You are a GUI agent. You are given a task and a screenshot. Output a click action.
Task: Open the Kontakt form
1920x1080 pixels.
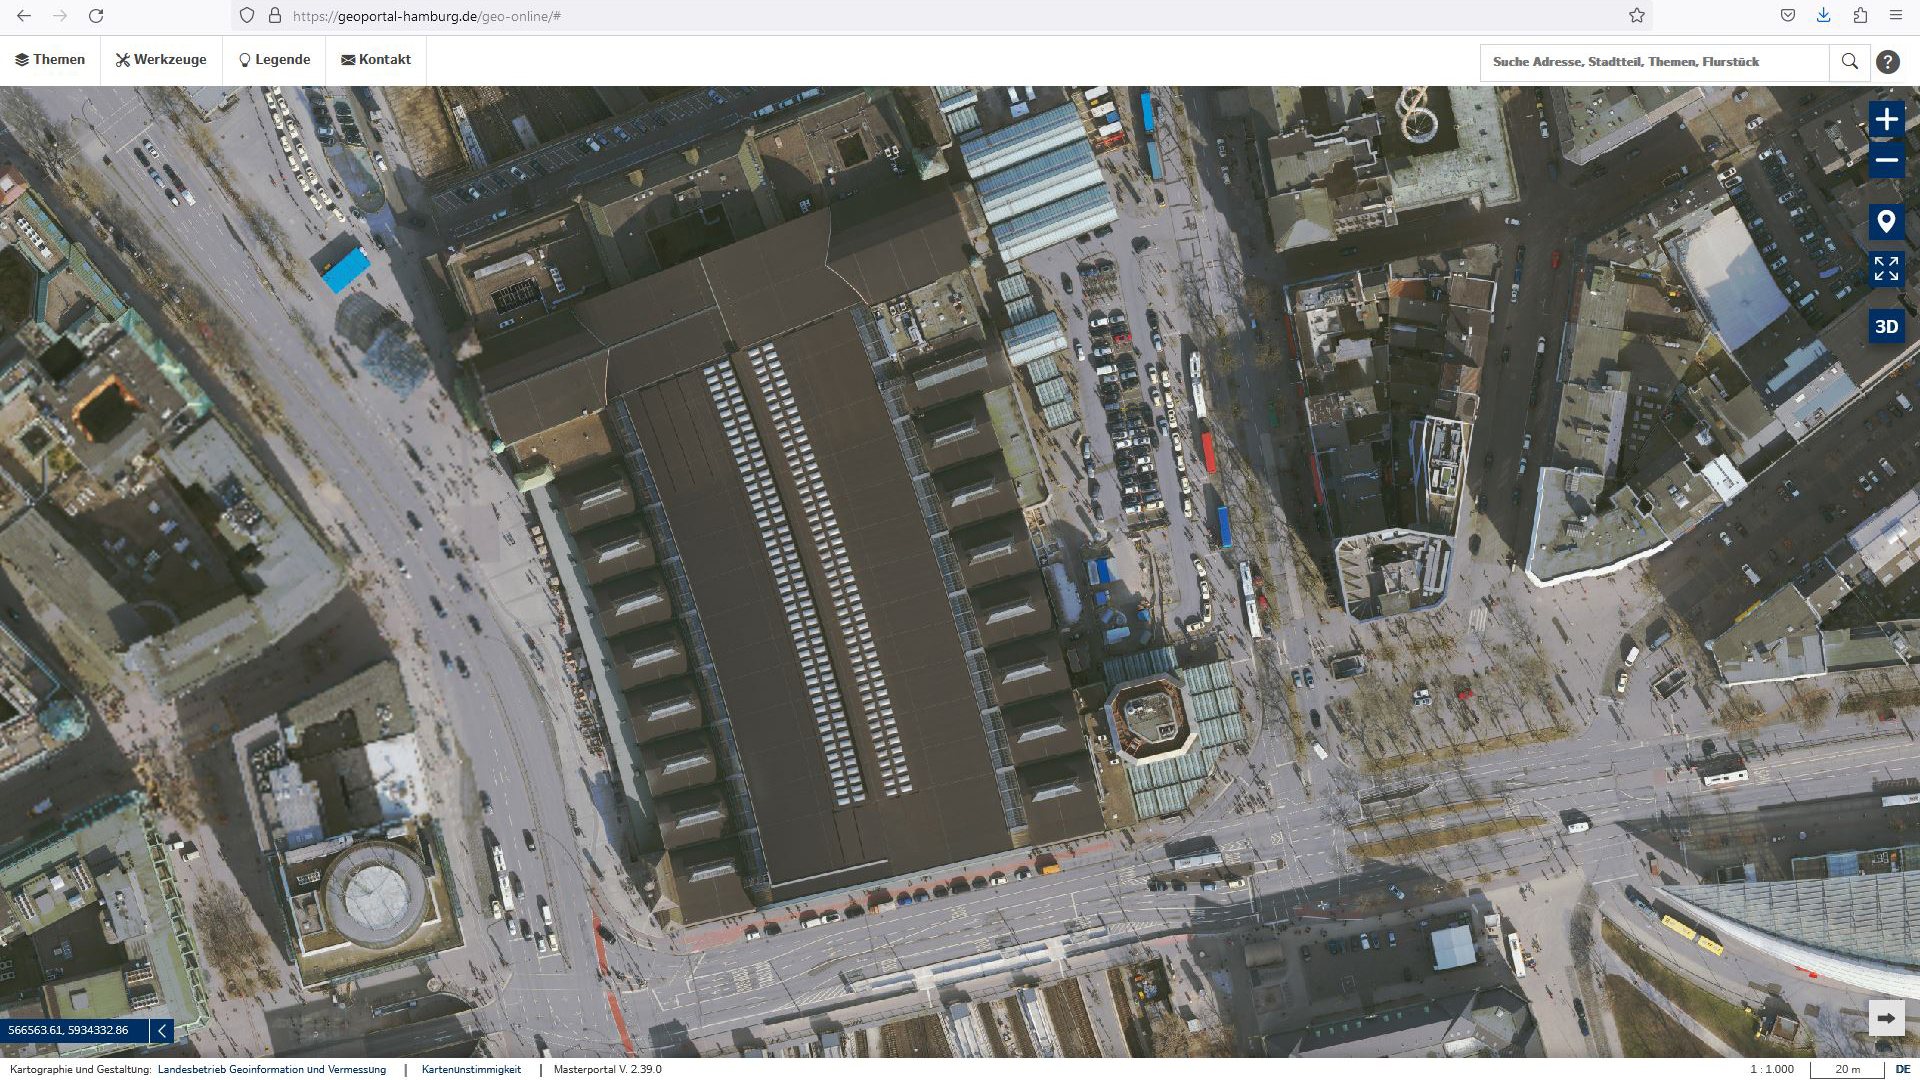pos(376,60)
